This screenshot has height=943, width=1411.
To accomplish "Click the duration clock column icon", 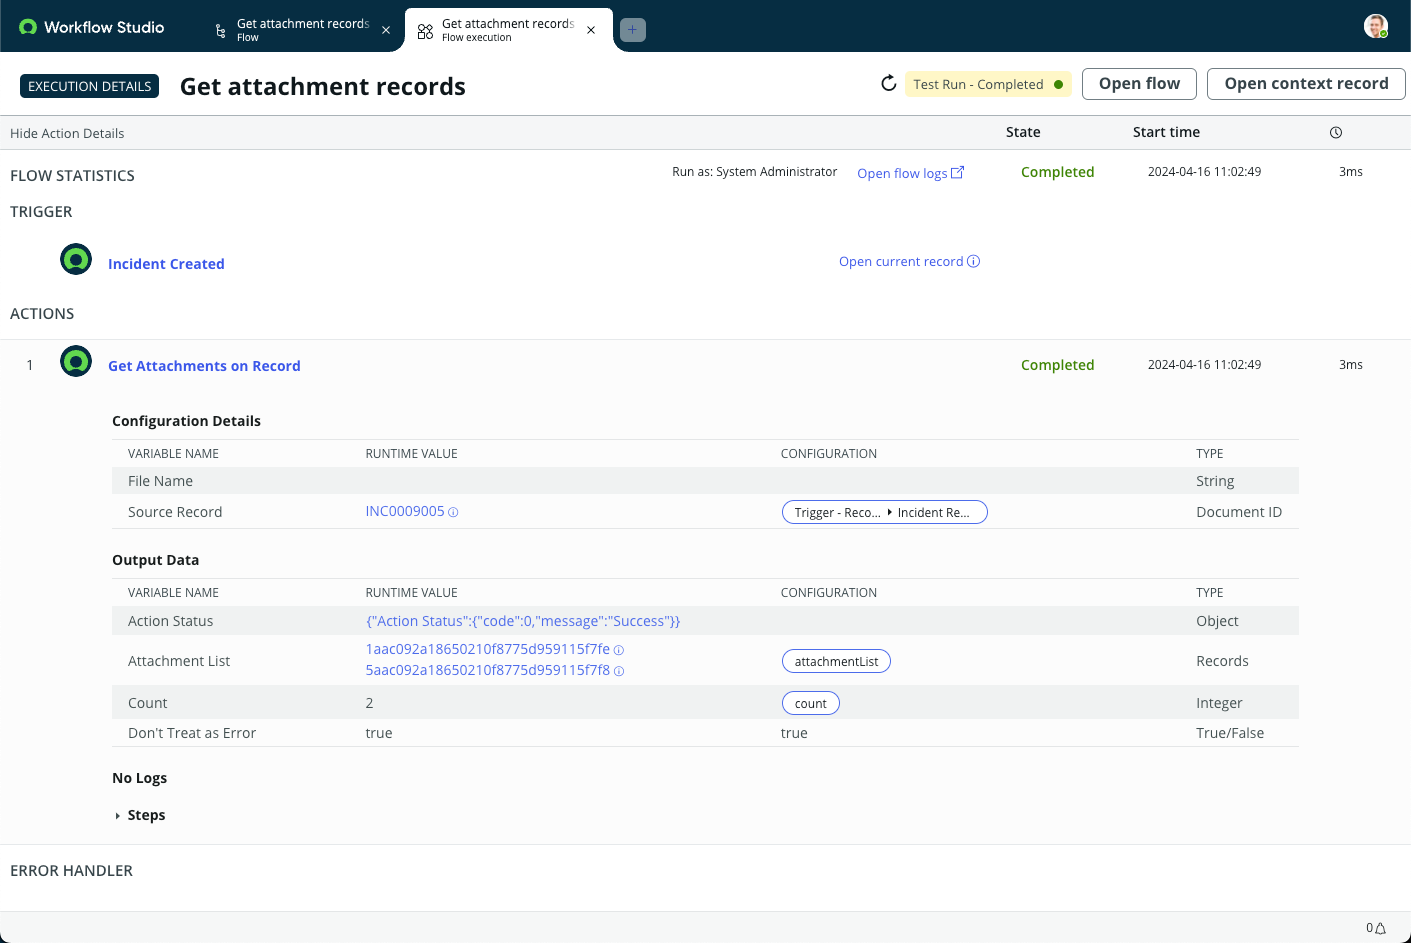I will click(x=1336, y=132).
